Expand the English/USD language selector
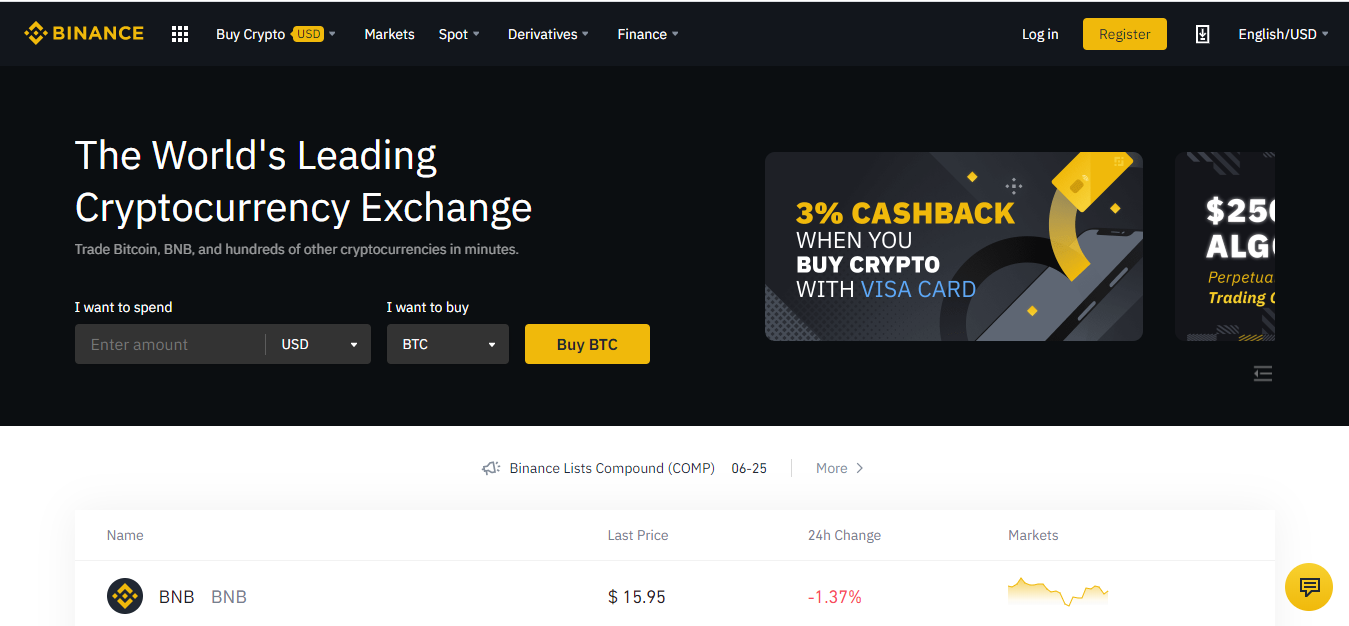This screenshot has height=626, width=1349. 1283,34
